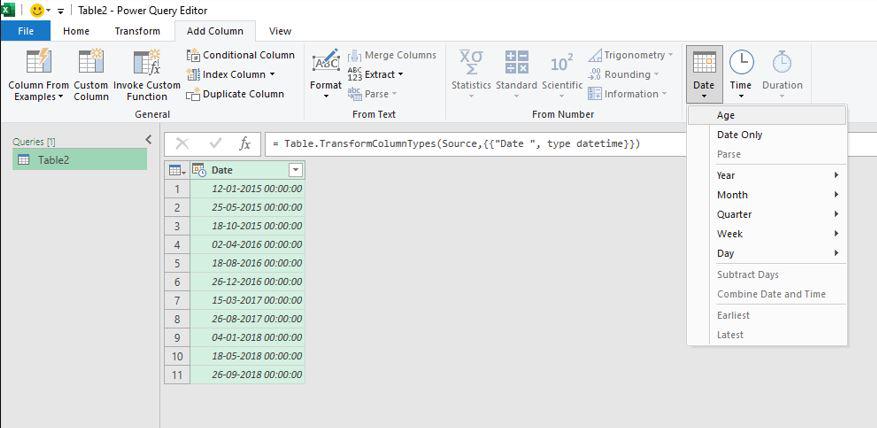877x428 pixels.
Task: Expand the Quarter submenu
Action: pyautogui.click(x=767, y=214)
